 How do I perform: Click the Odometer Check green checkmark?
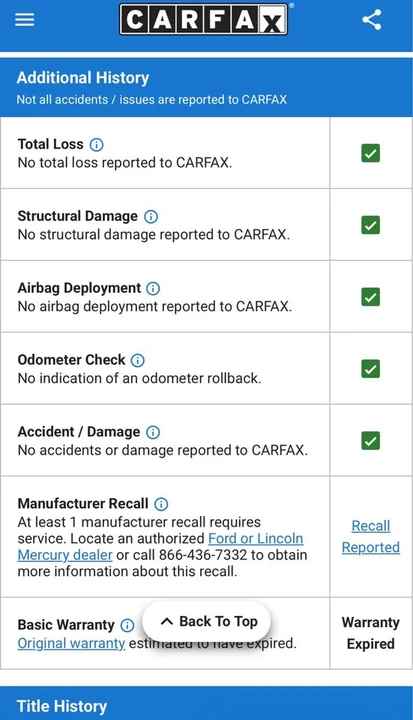371,369
